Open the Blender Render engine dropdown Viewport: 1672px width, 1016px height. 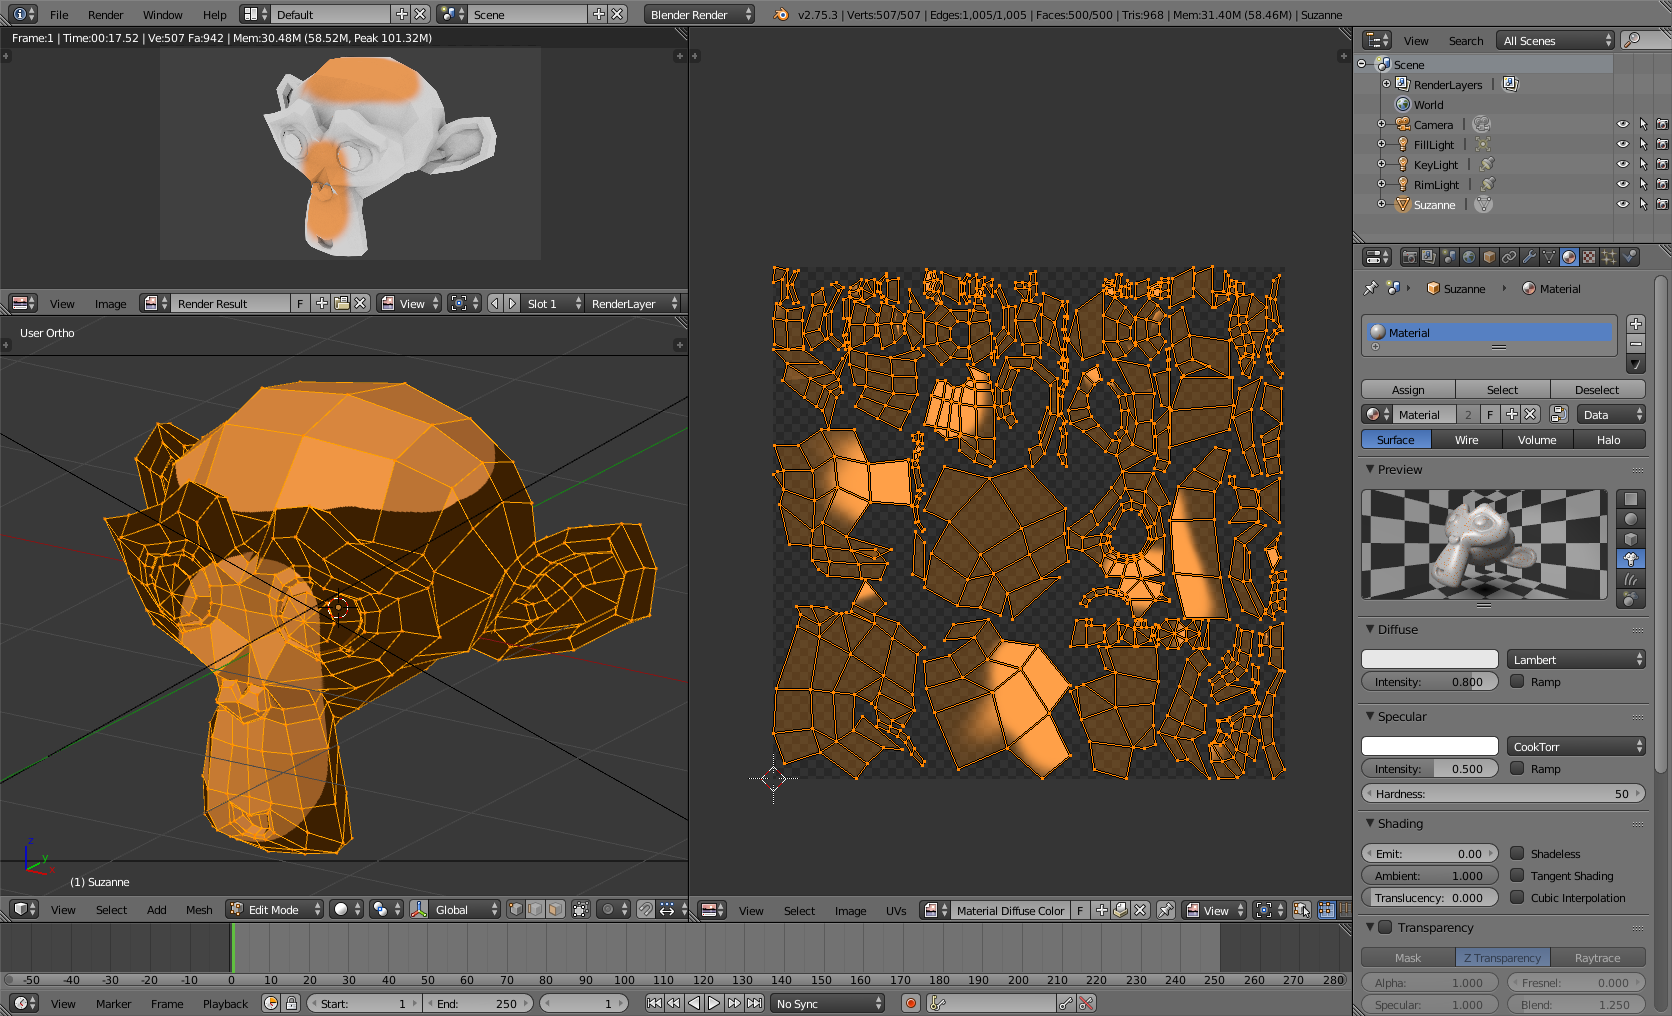(700, 14)
